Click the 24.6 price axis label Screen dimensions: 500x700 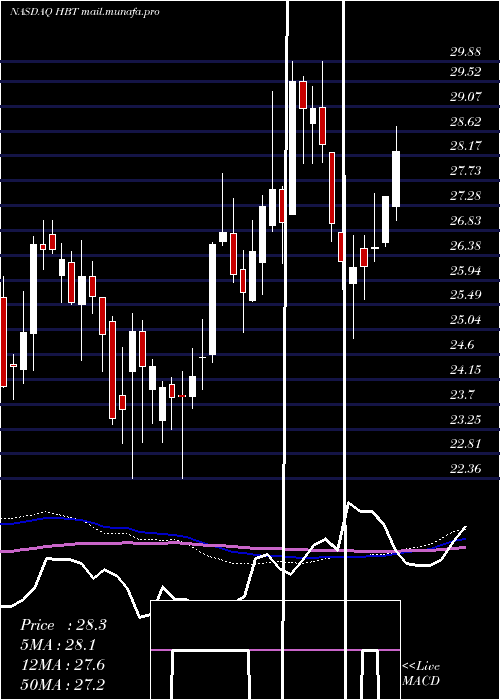(x=462, y=345)
